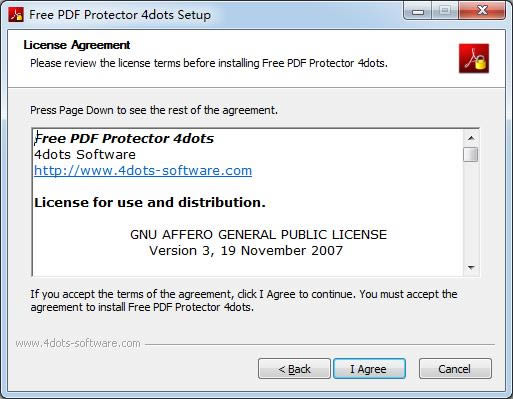Click the scrollbar down arrow in the license box
Viewport: 513px width, 399px height.
pyautogui.click(x=471, y=267)
